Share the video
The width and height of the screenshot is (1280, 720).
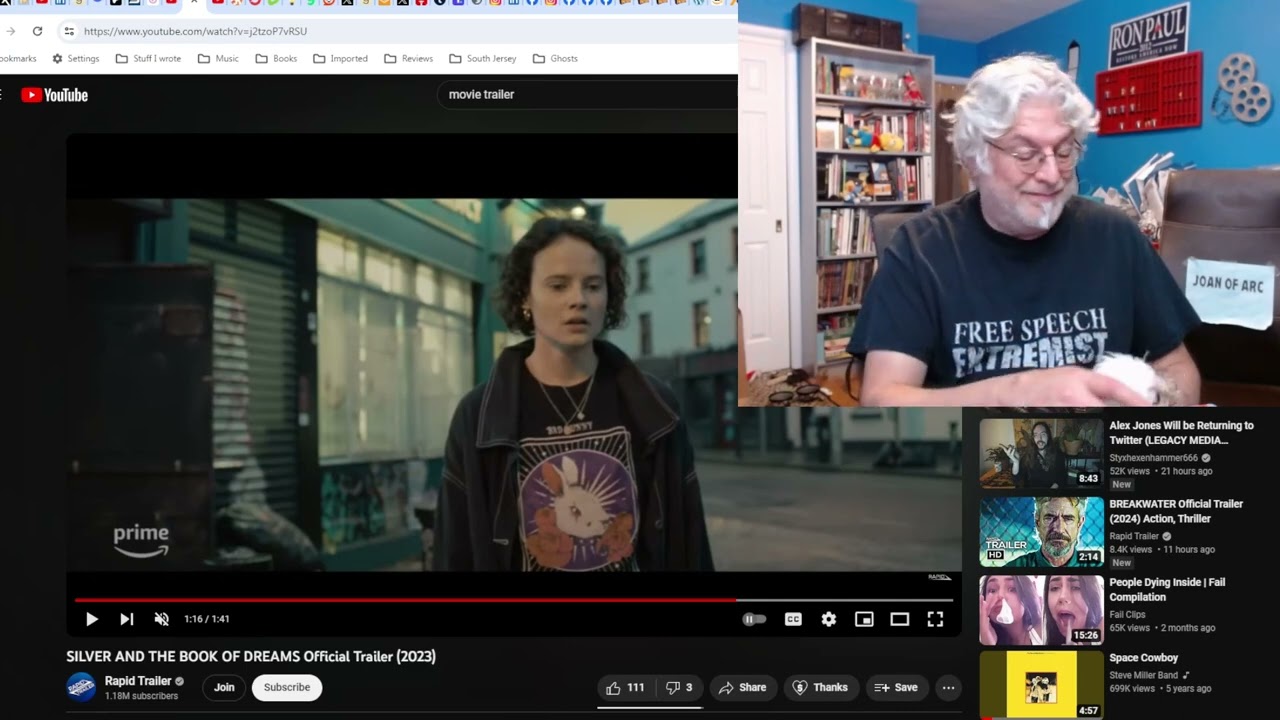pyautogui.click(x=742, y=687)
